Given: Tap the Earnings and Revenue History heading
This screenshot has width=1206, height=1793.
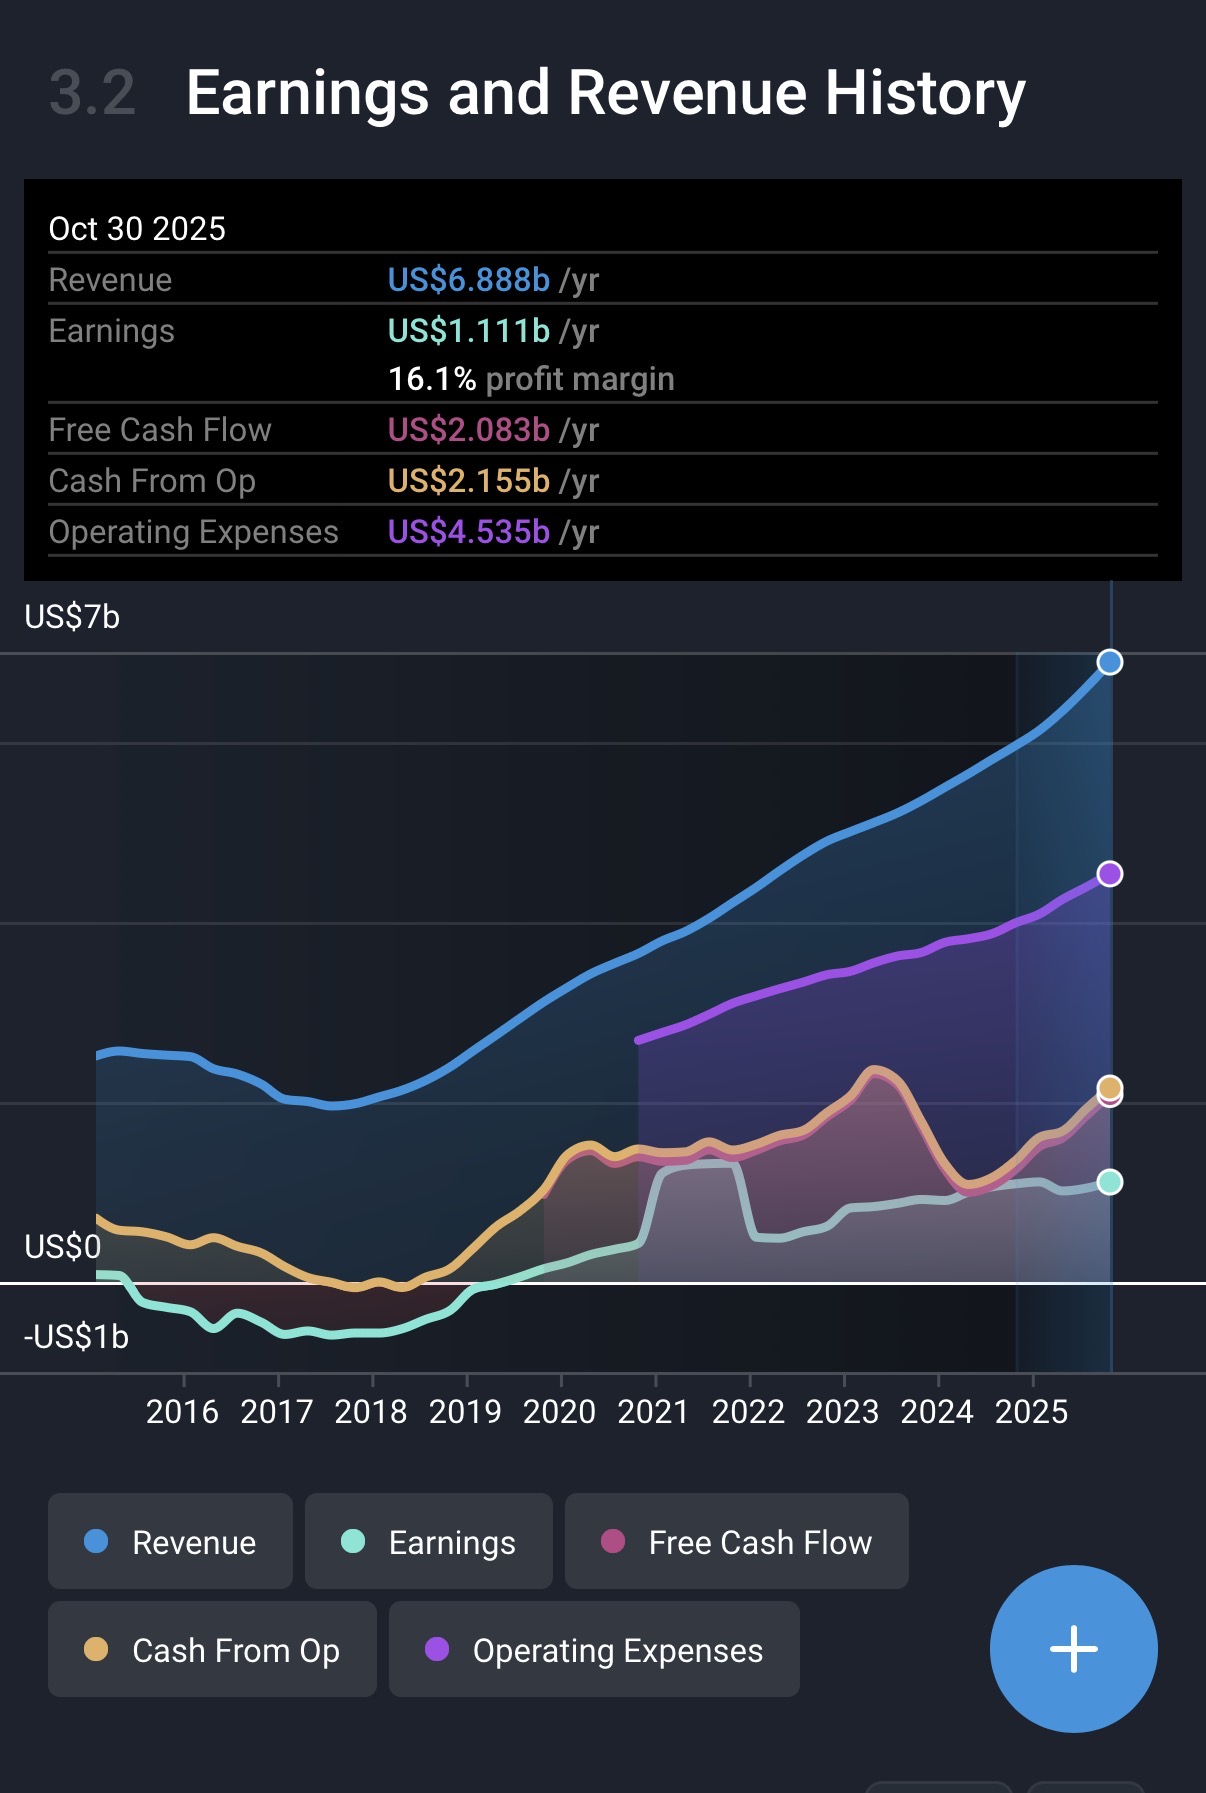Looking at the screenshot, I should [x=605, y=93].
